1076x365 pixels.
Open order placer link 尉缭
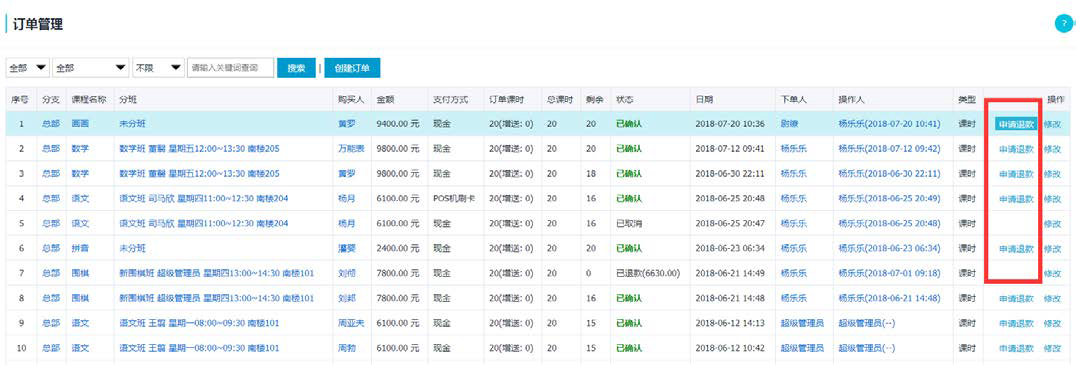[790, 124]
